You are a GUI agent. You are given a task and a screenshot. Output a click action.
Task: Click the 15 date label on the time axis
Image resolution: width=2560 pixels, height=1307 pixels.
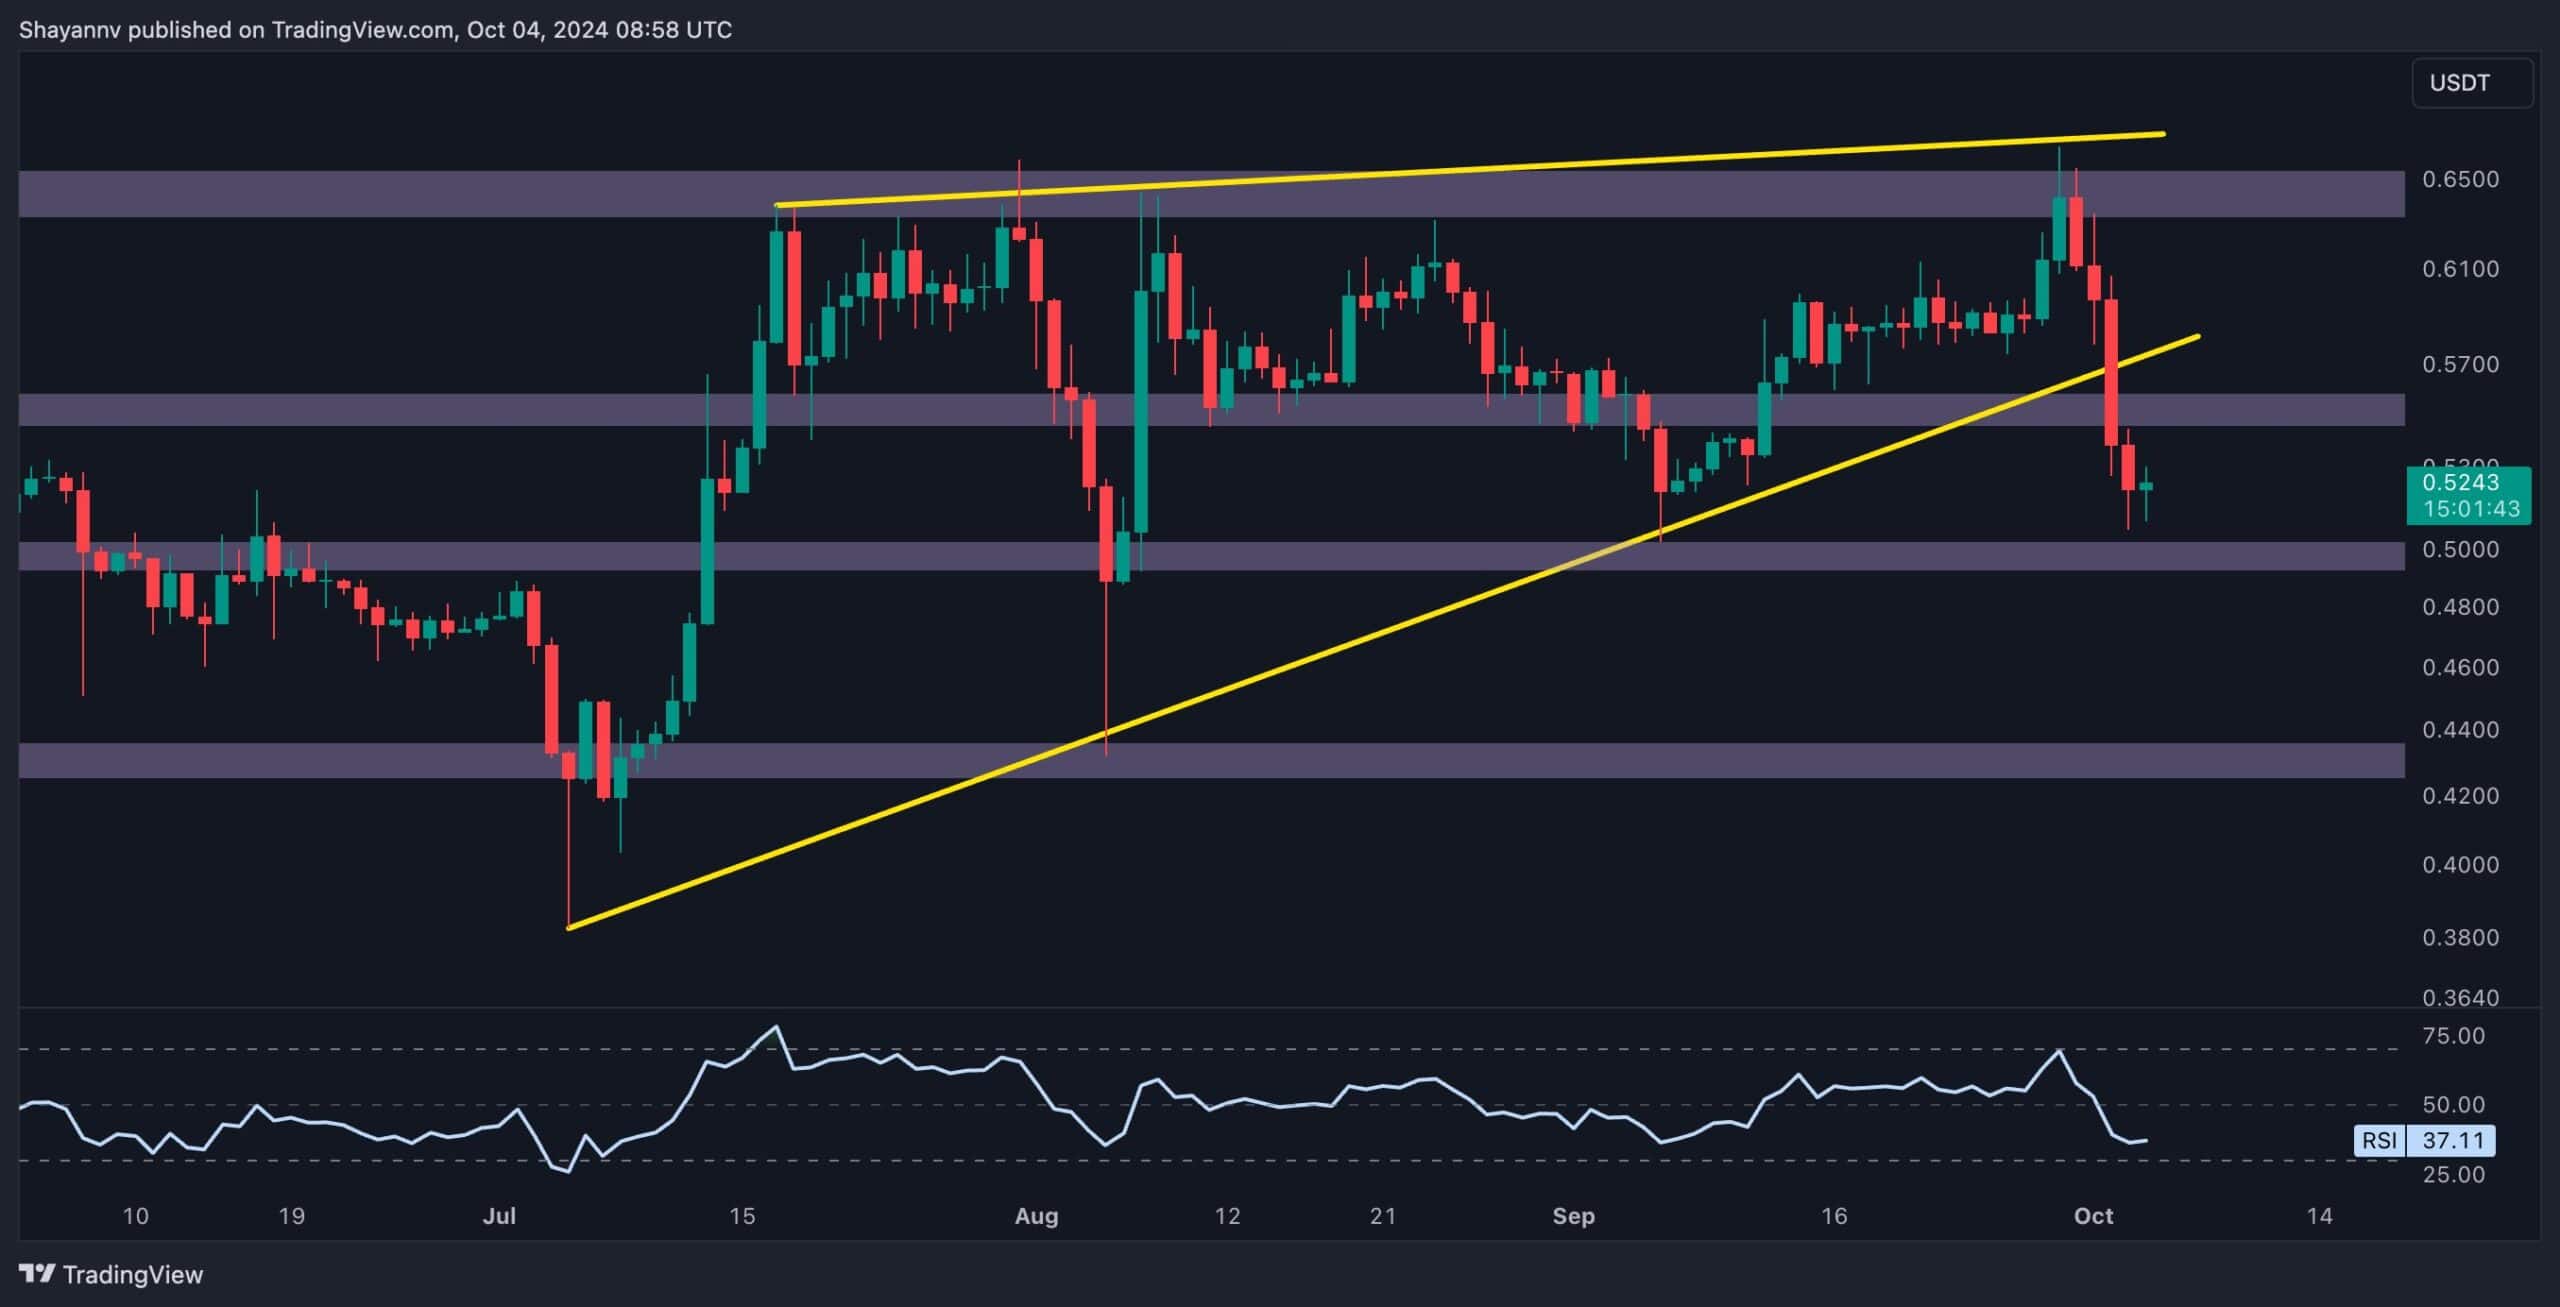click(741, 1216)
